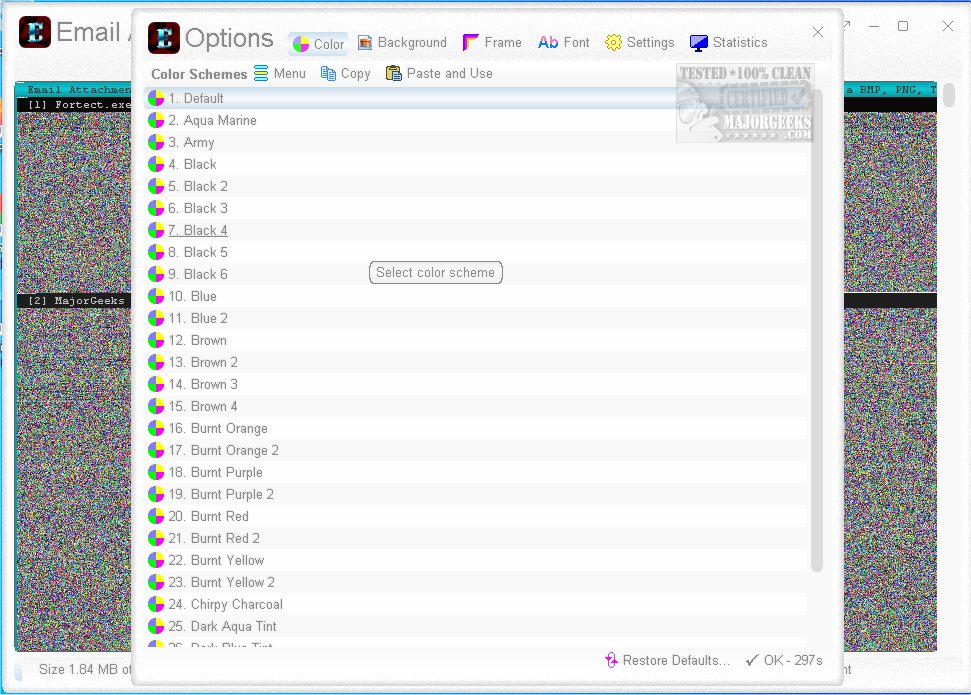Click the Copy icon in Color Schemes toolbar

(x=328, y=73)
